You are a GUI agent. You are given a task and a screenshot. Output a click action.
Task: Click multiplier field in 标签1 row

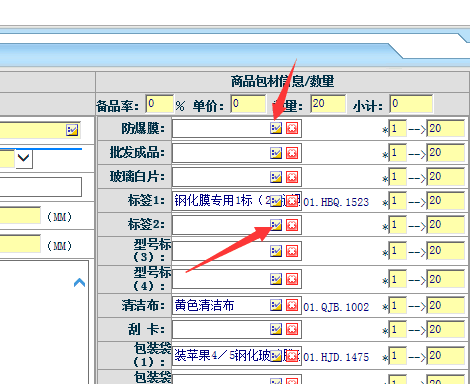(398, 201)
